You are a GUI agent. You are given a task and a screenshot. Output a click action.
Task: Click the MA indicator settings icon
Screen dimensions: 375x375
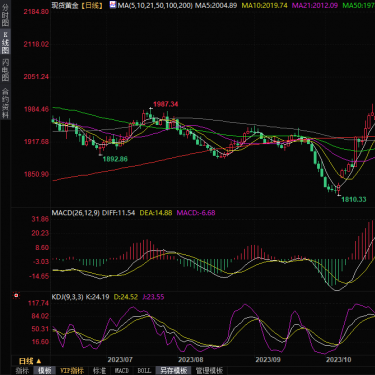(113, 5)
